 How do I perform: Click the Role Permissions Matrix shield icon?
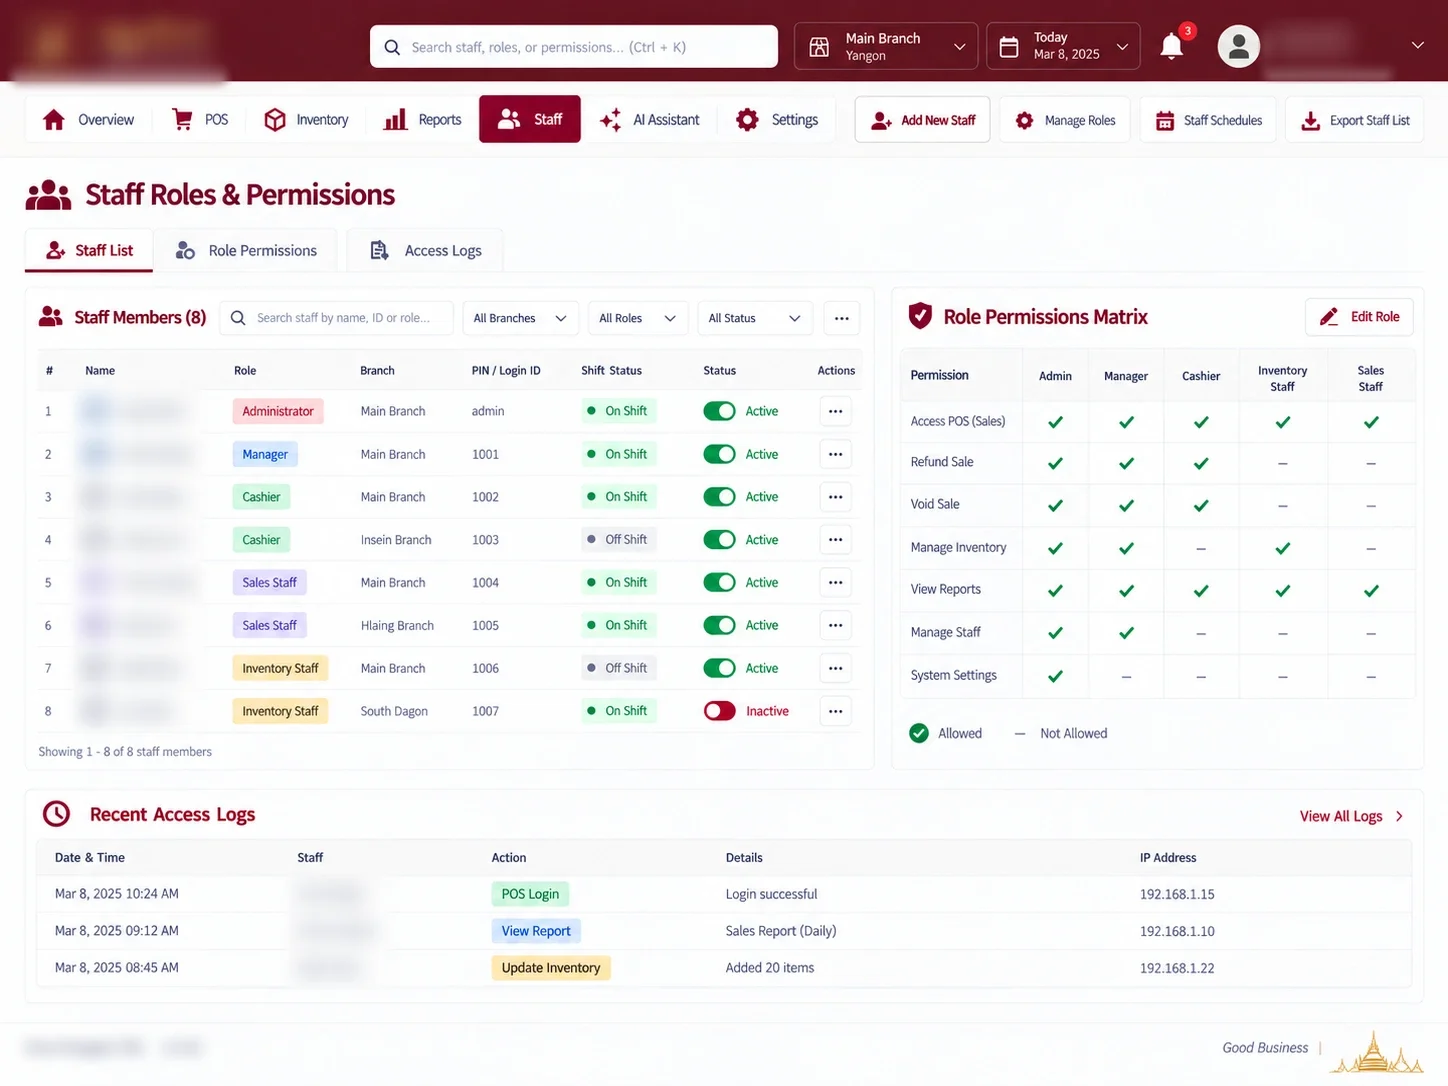click(x=920, y=316)
